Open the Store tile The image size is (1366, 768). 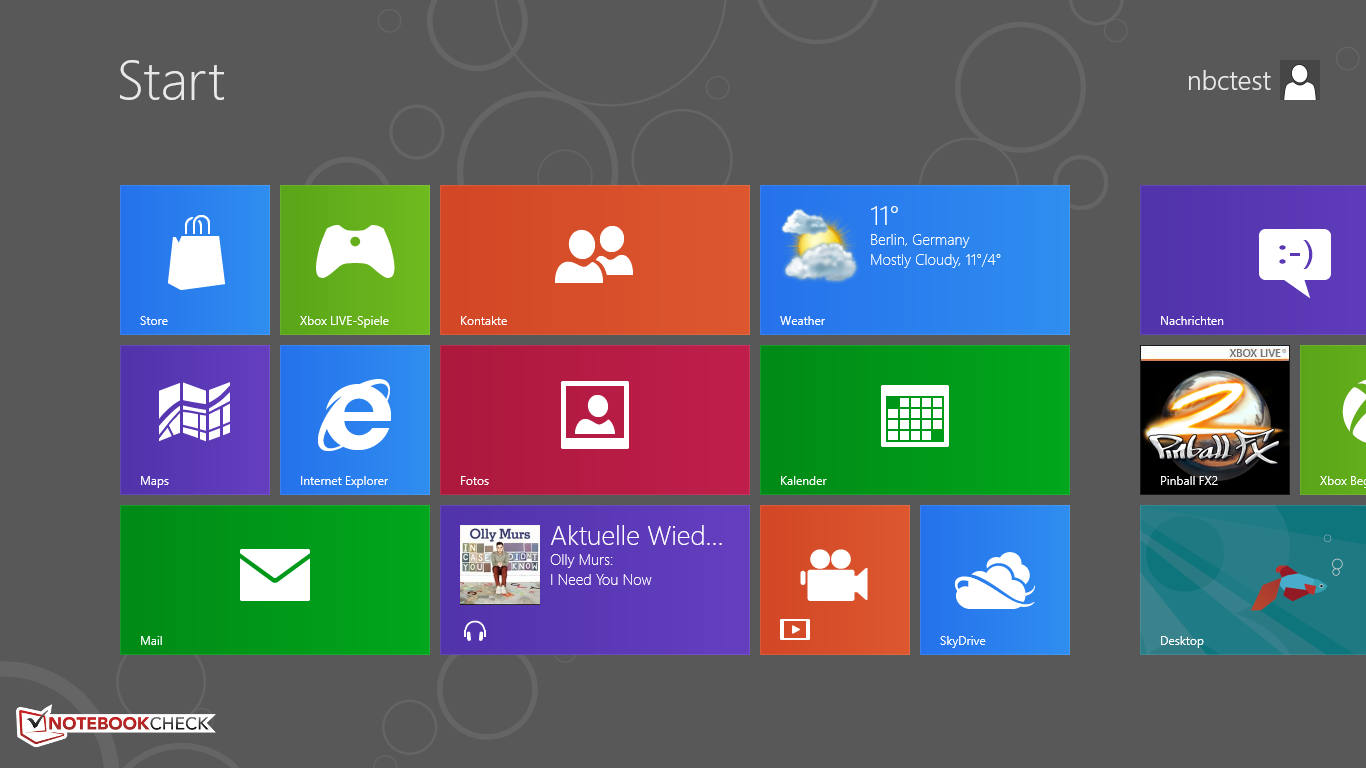coord(195,260)
